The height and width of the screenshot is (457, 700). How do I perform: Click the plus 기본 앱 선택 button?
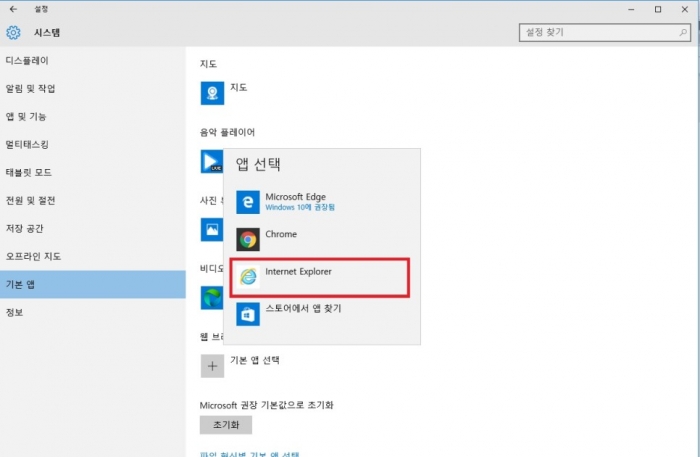coord(212,366)
